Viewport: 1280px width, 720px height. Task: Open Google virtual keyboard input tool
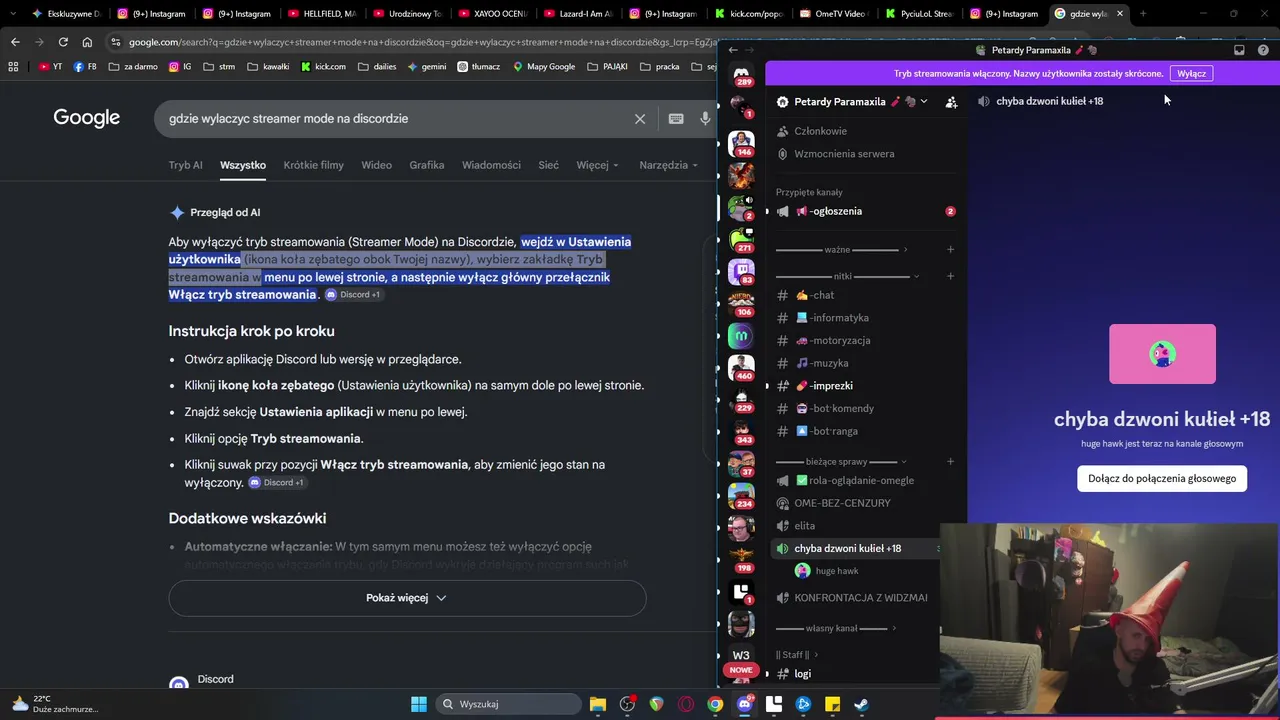coord(676,118)
